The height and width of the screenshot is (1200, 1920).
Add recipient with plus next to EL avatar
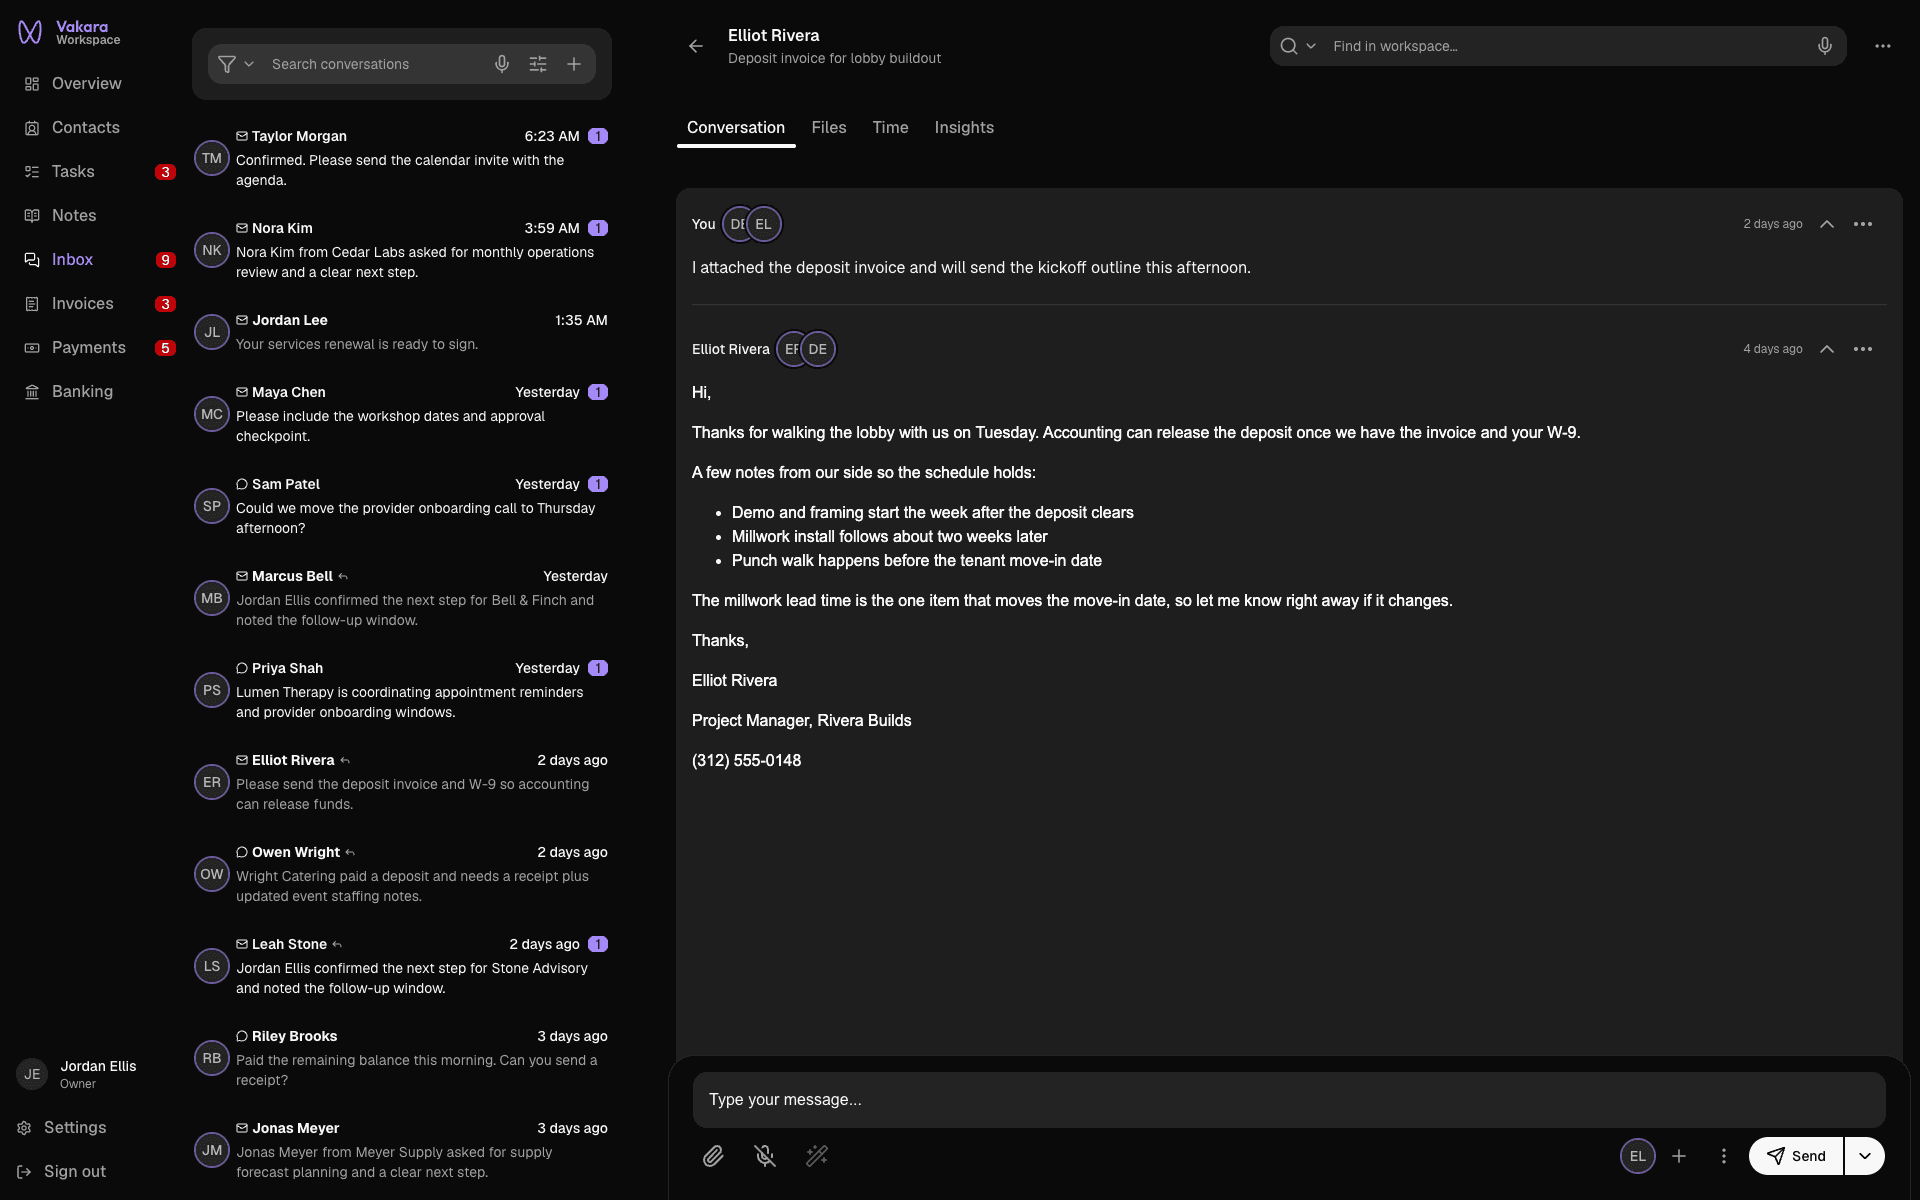tap(1679, 1156)
